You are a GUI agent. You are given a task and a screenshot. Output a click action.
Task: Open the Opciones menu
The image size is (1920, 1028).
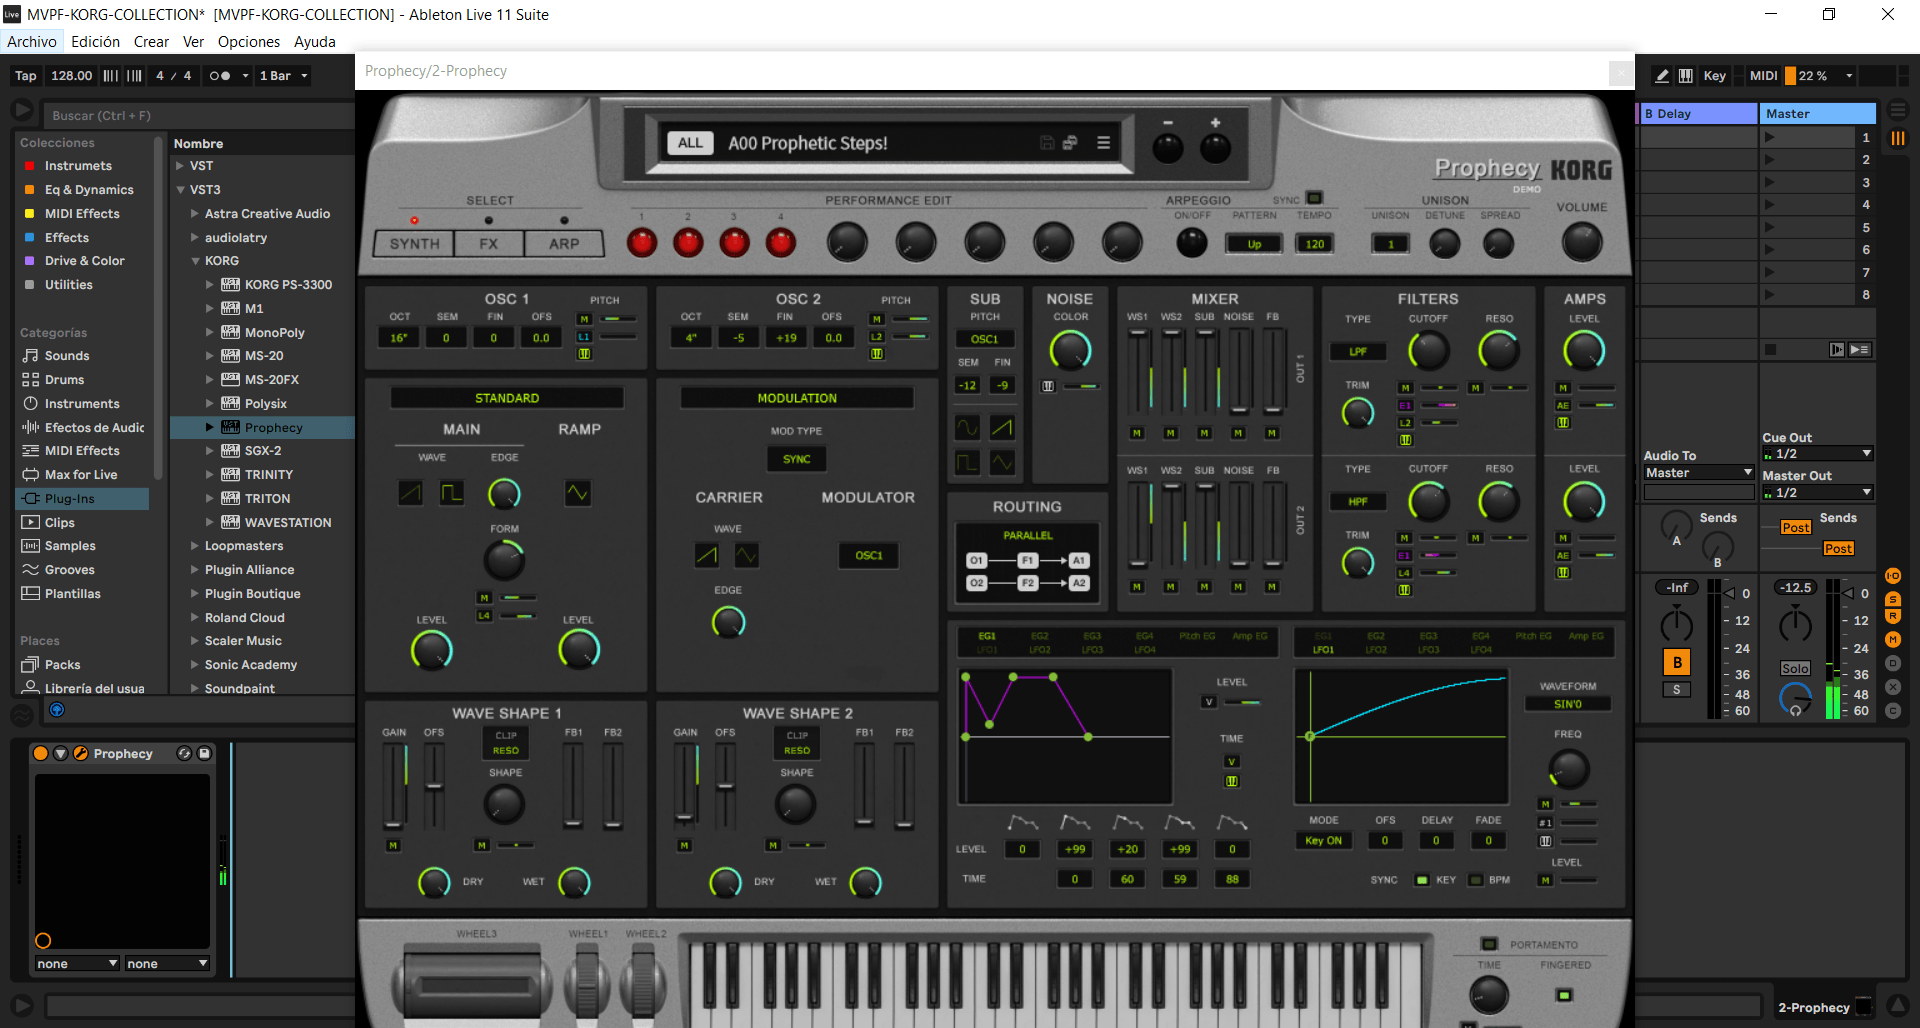click(x=249, y=42)
